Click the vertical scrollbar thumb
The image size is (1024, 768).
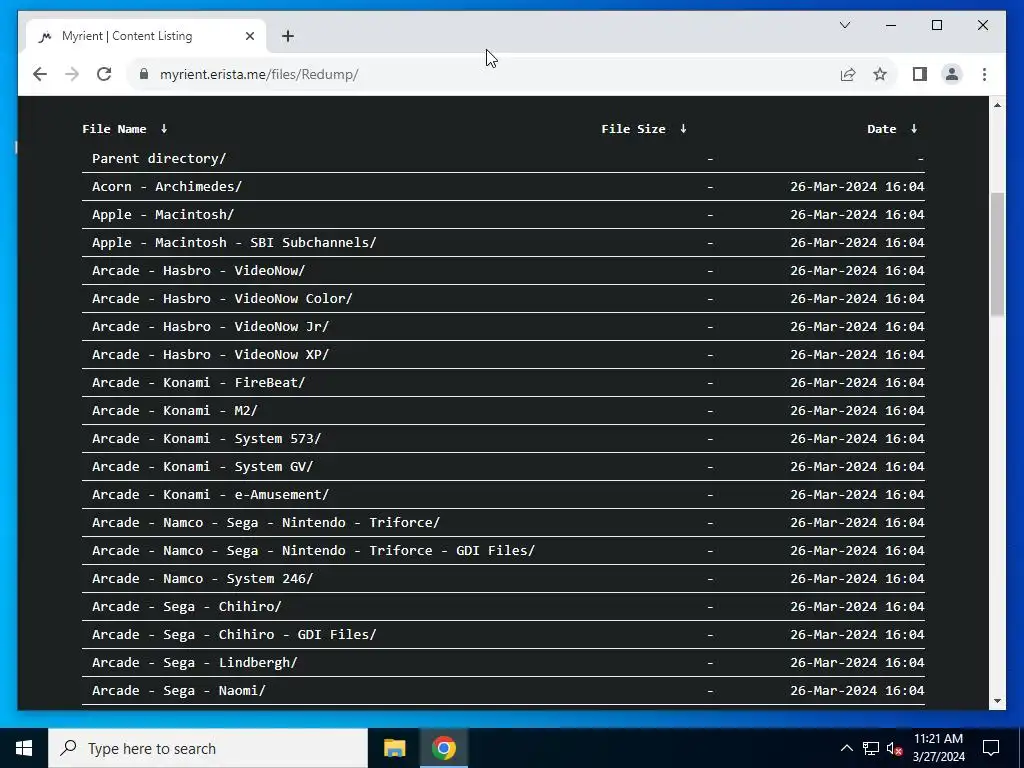997,255
